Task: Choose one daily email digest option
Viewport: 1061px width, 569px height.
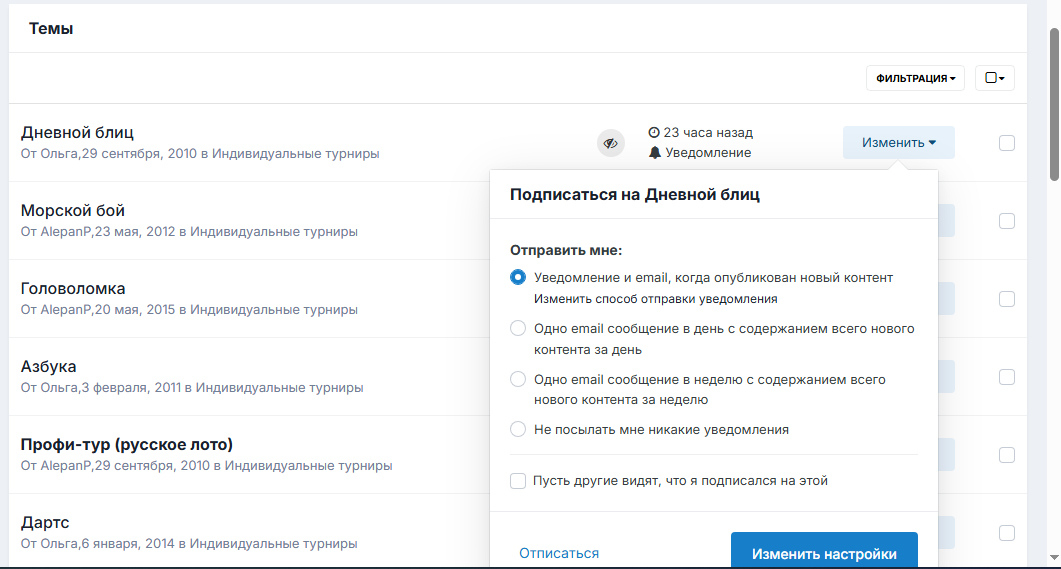Action: [518, 328]
